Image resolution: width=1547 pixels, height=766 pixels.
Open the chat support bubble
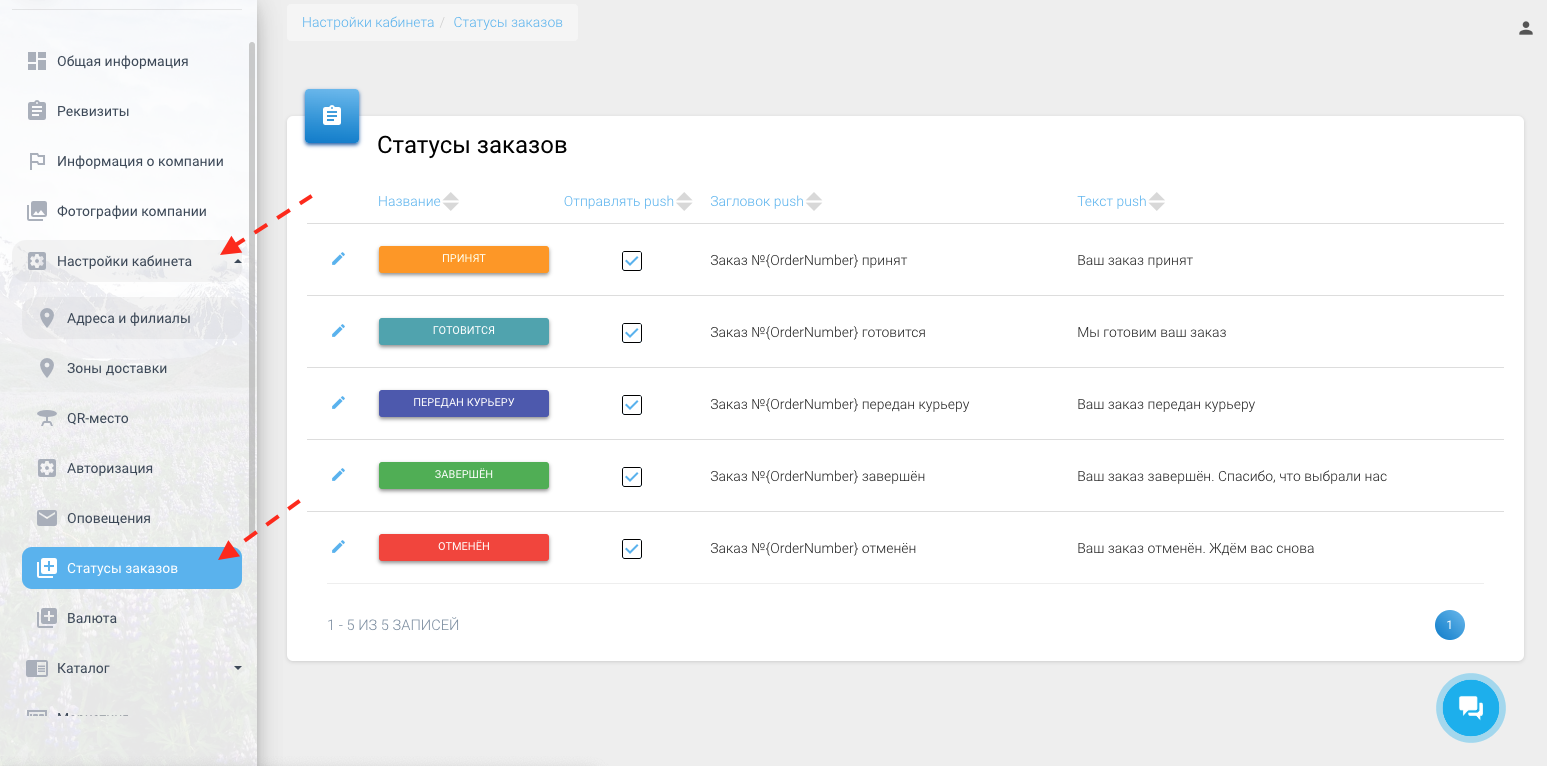click(1471, 708)
